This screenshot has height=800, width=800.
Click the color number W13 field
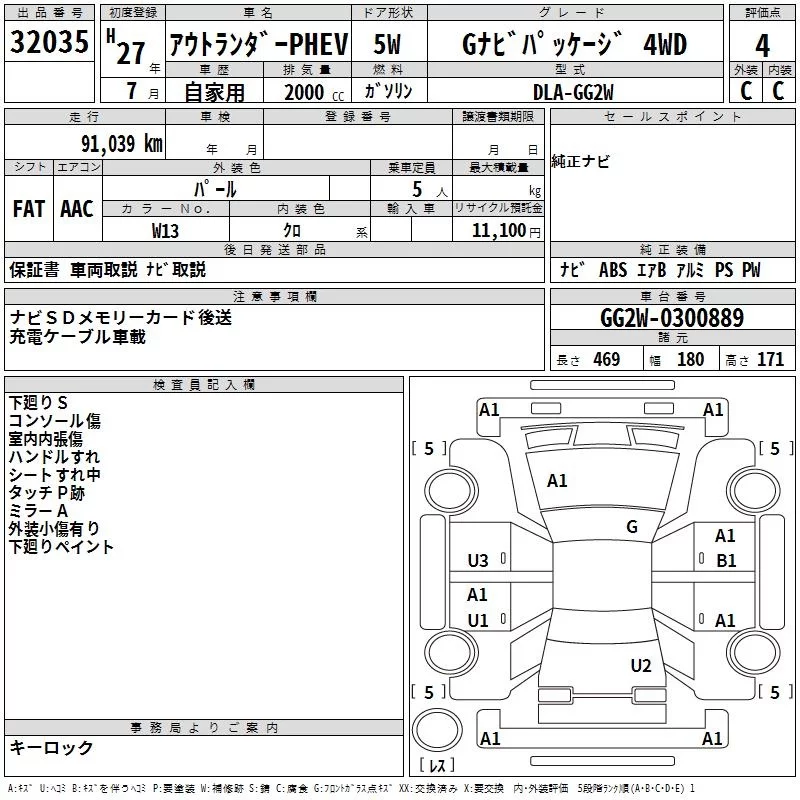tap(165, 230)
